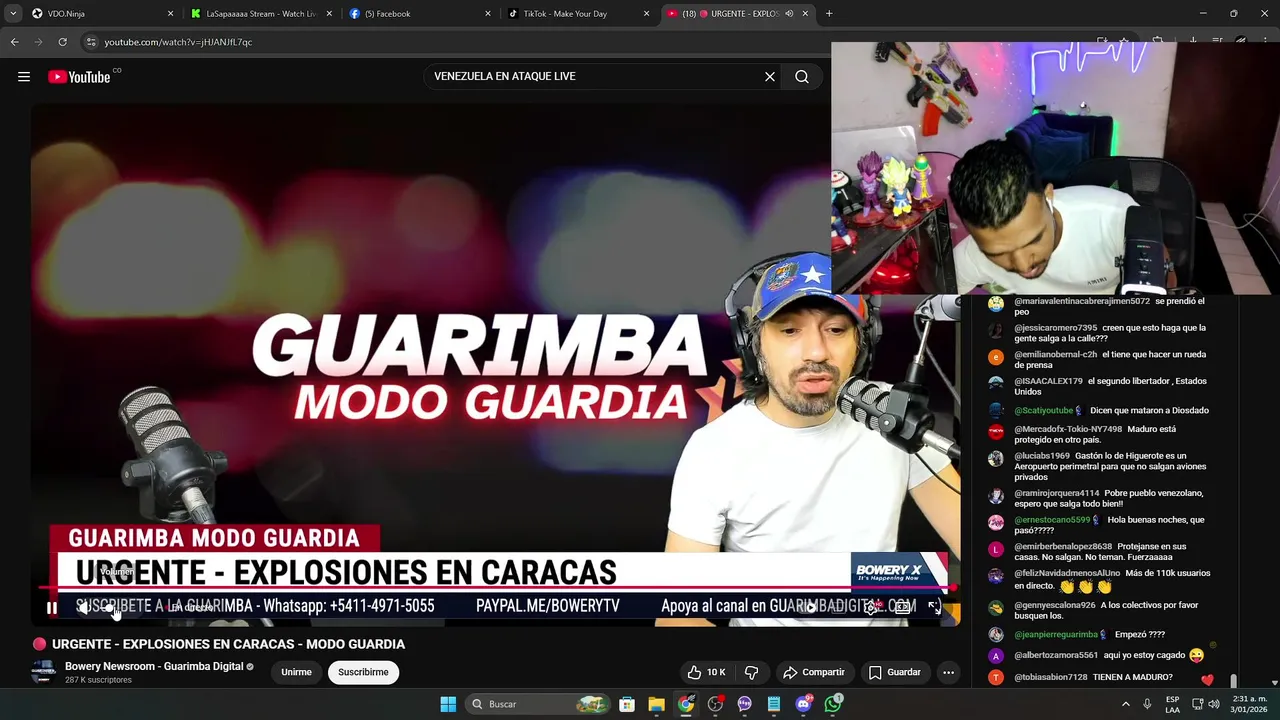Open the notepad app on the taskbar

point(774,704)
